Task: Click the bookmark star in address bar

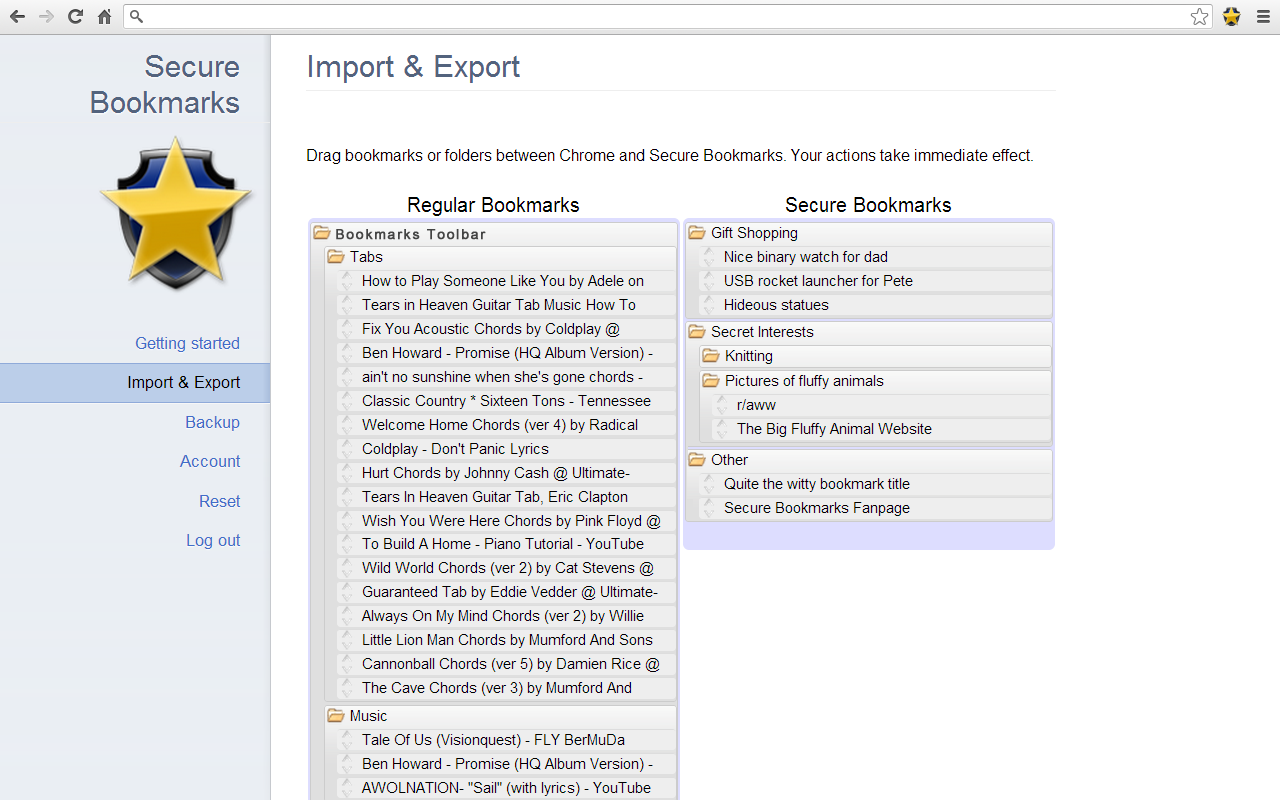Action: point(1199,16)
